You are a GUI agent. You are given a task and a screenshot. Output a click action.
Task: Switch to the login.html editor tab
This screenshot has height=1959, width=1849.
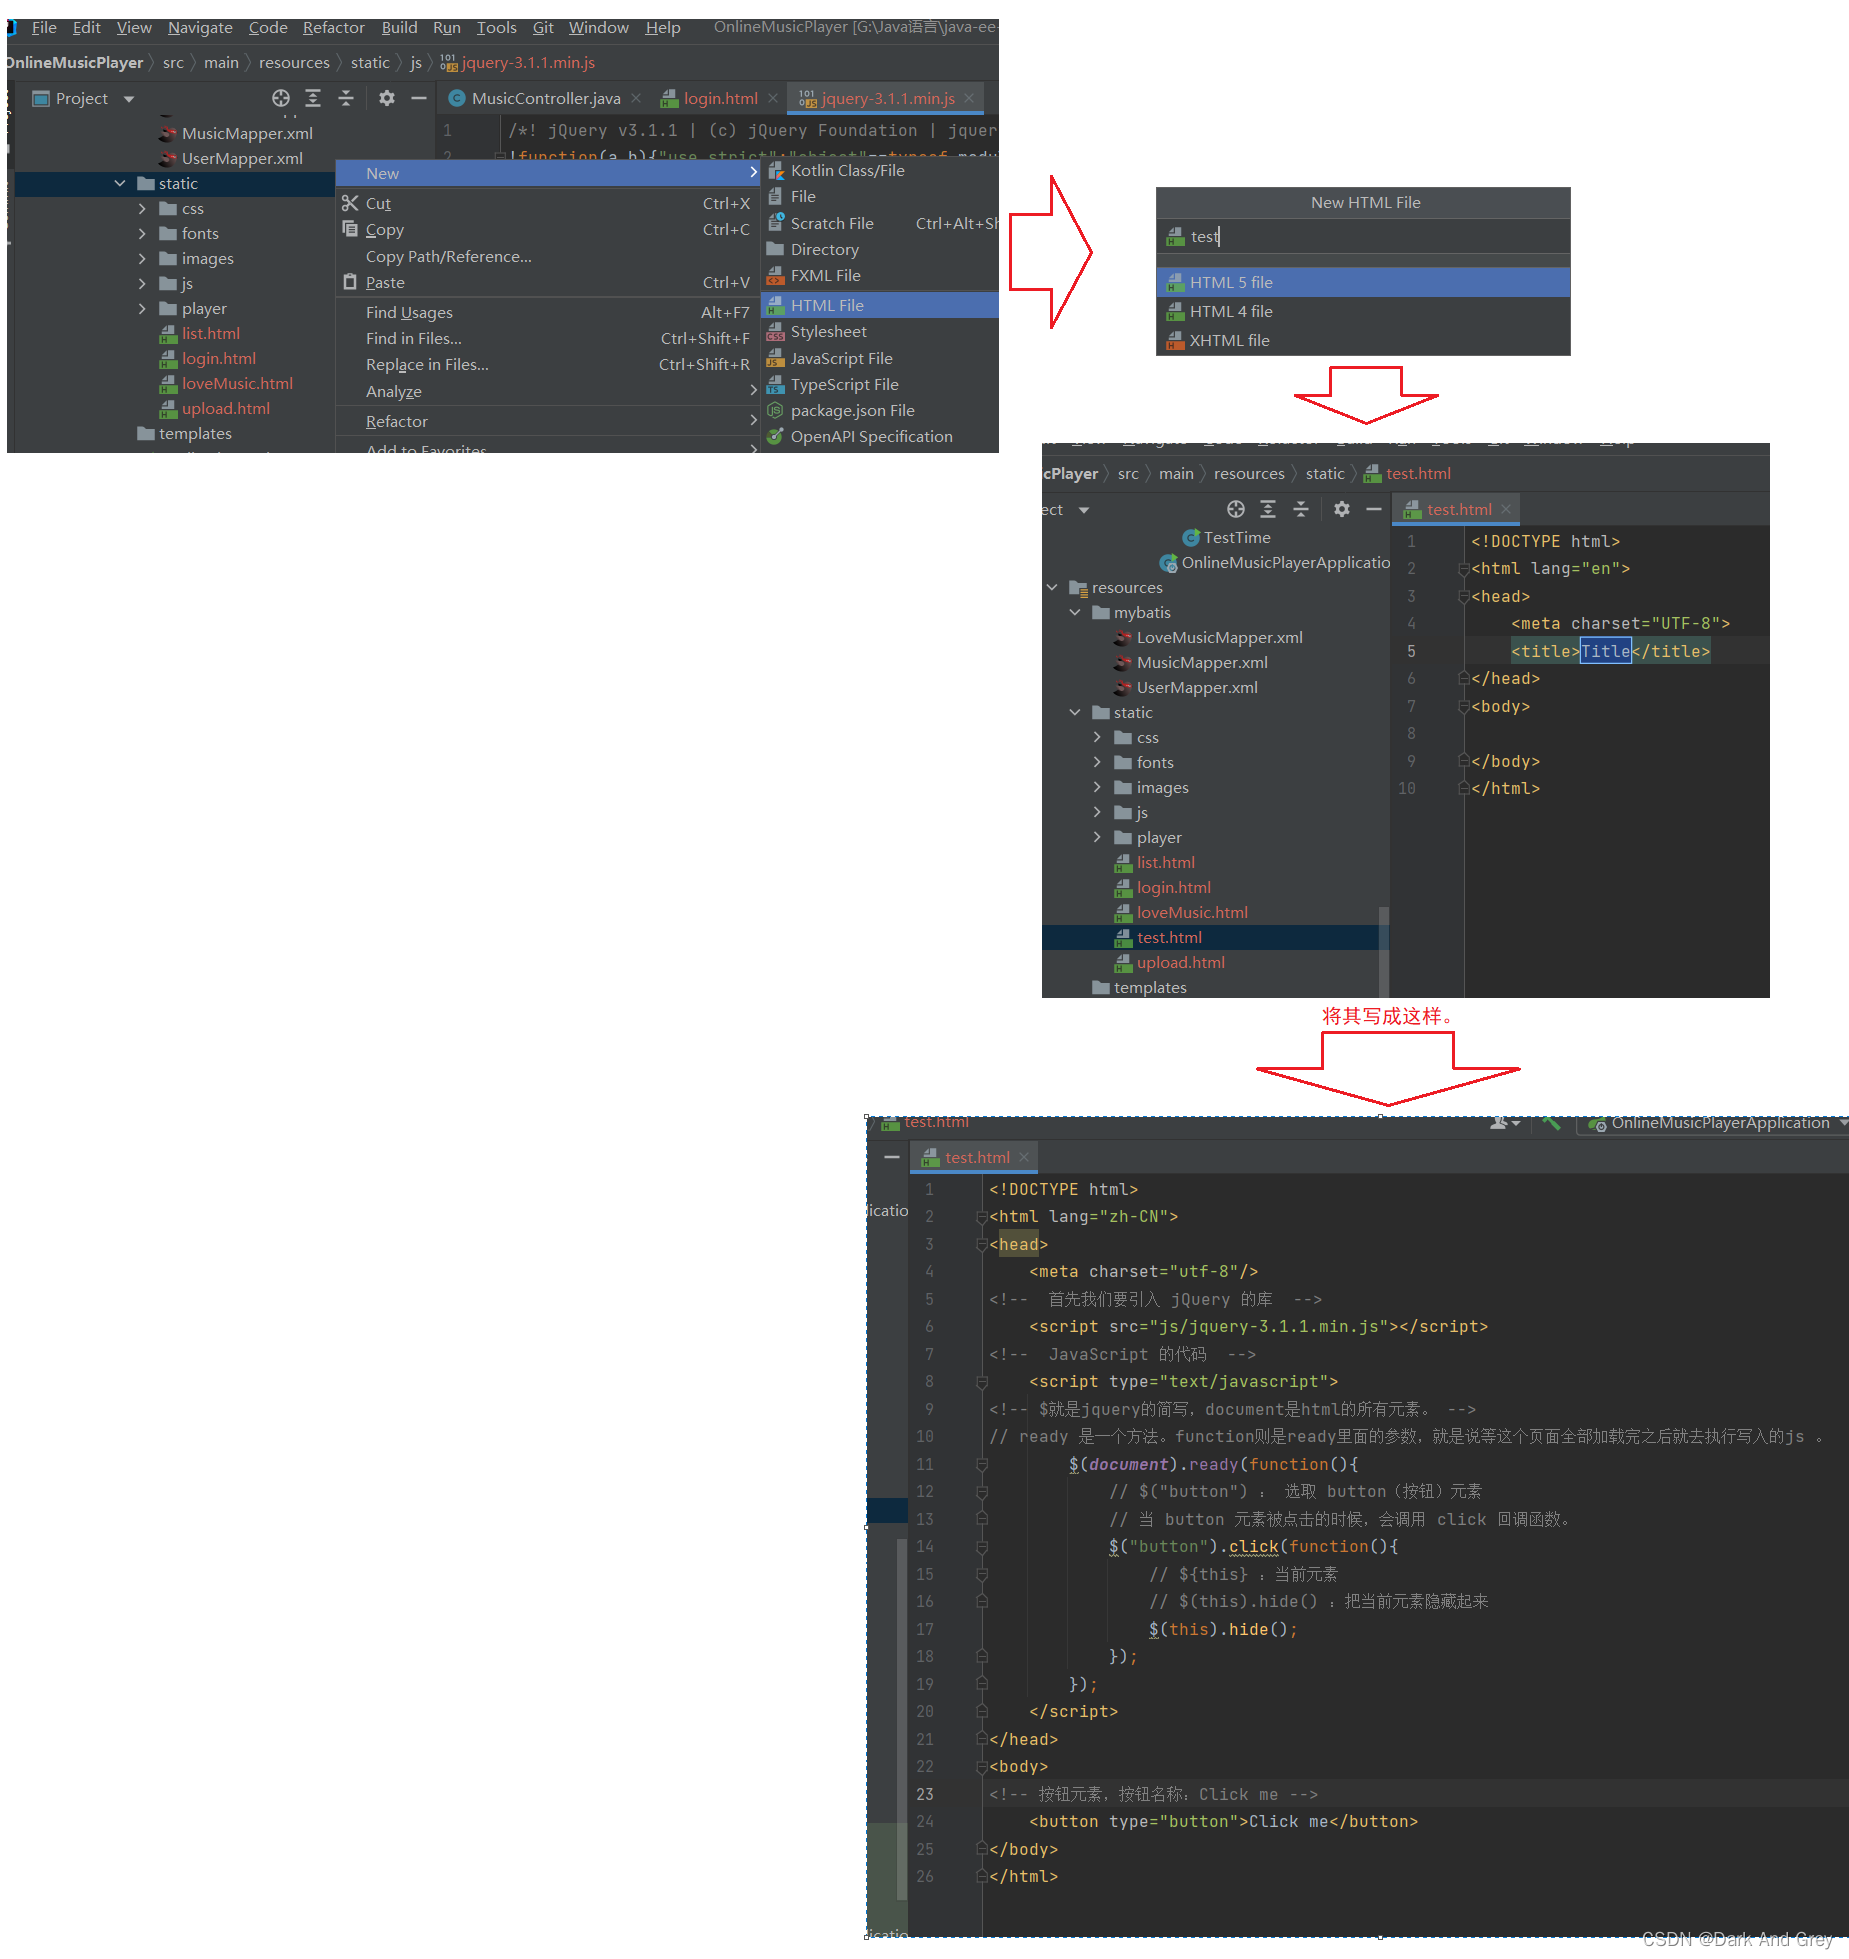(720, 98)
